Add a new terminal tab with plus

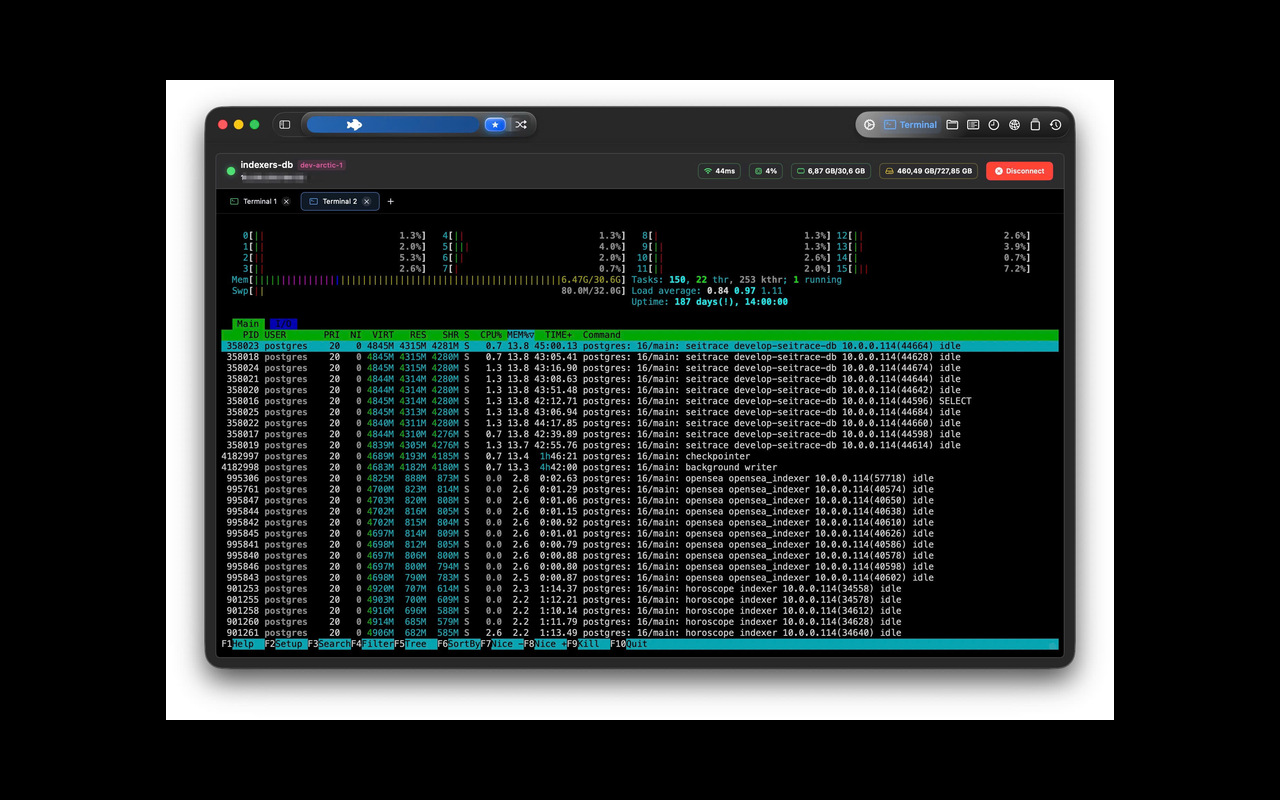pos(391,201)
